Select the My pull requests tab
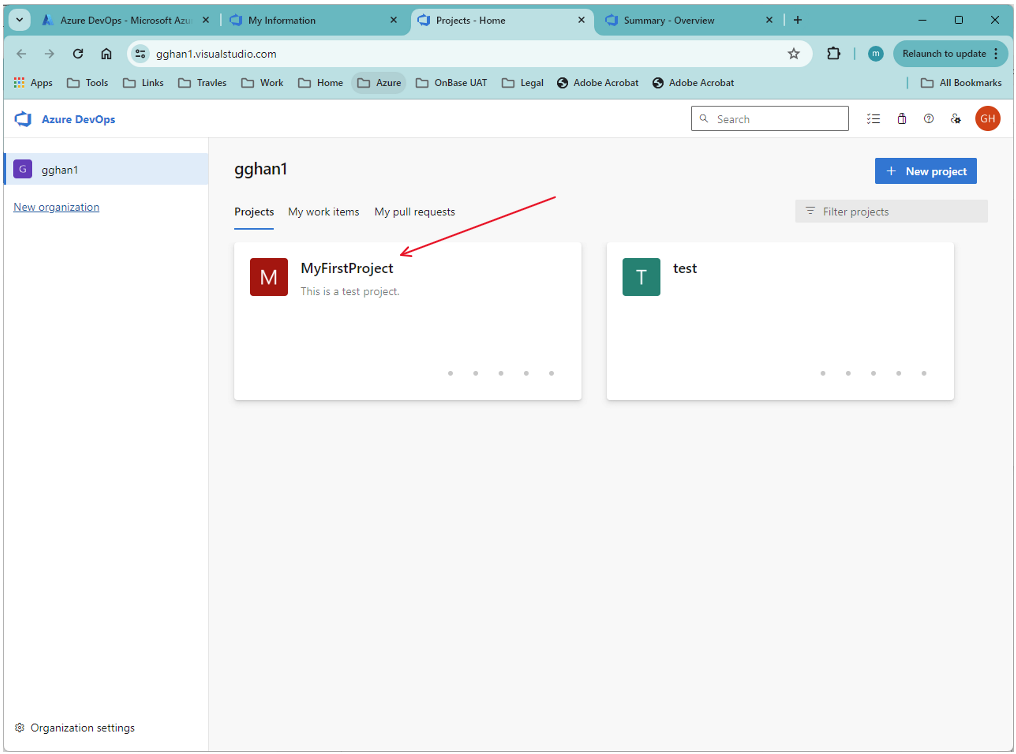 415,212
